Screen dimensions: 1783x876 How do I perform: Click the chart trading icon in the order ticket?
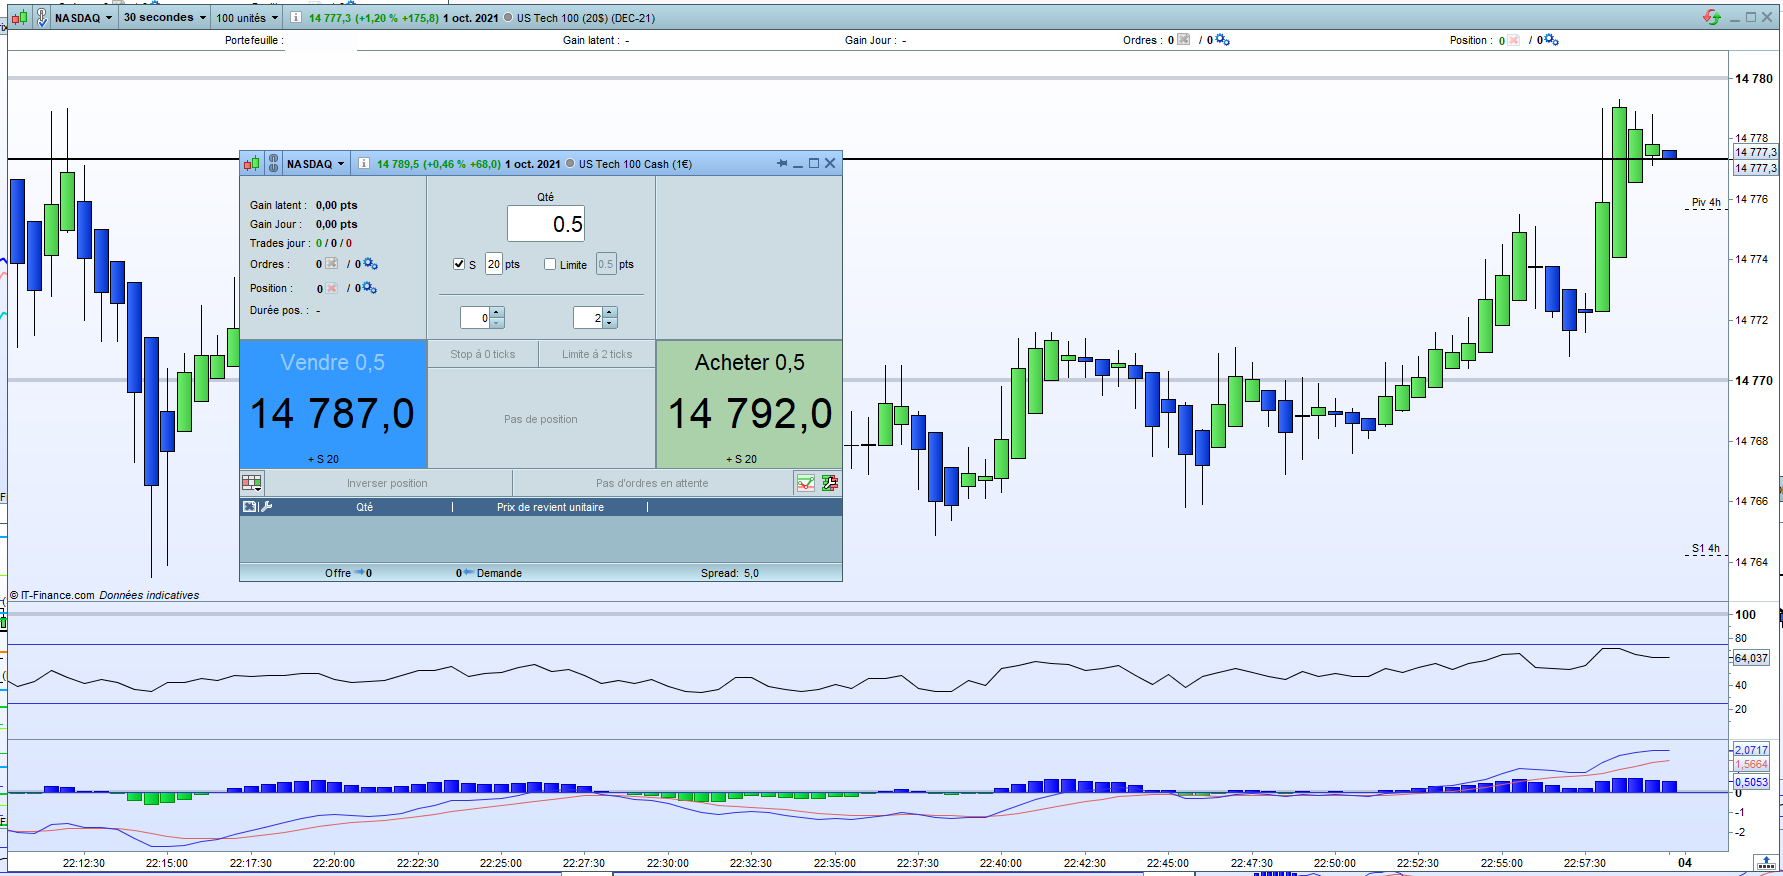[x=806, y=483]
